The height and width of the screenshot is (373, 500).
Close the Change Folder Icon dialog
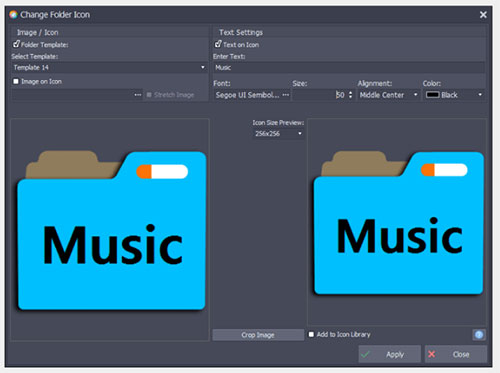pyautogui.click(x=483, y=15)
